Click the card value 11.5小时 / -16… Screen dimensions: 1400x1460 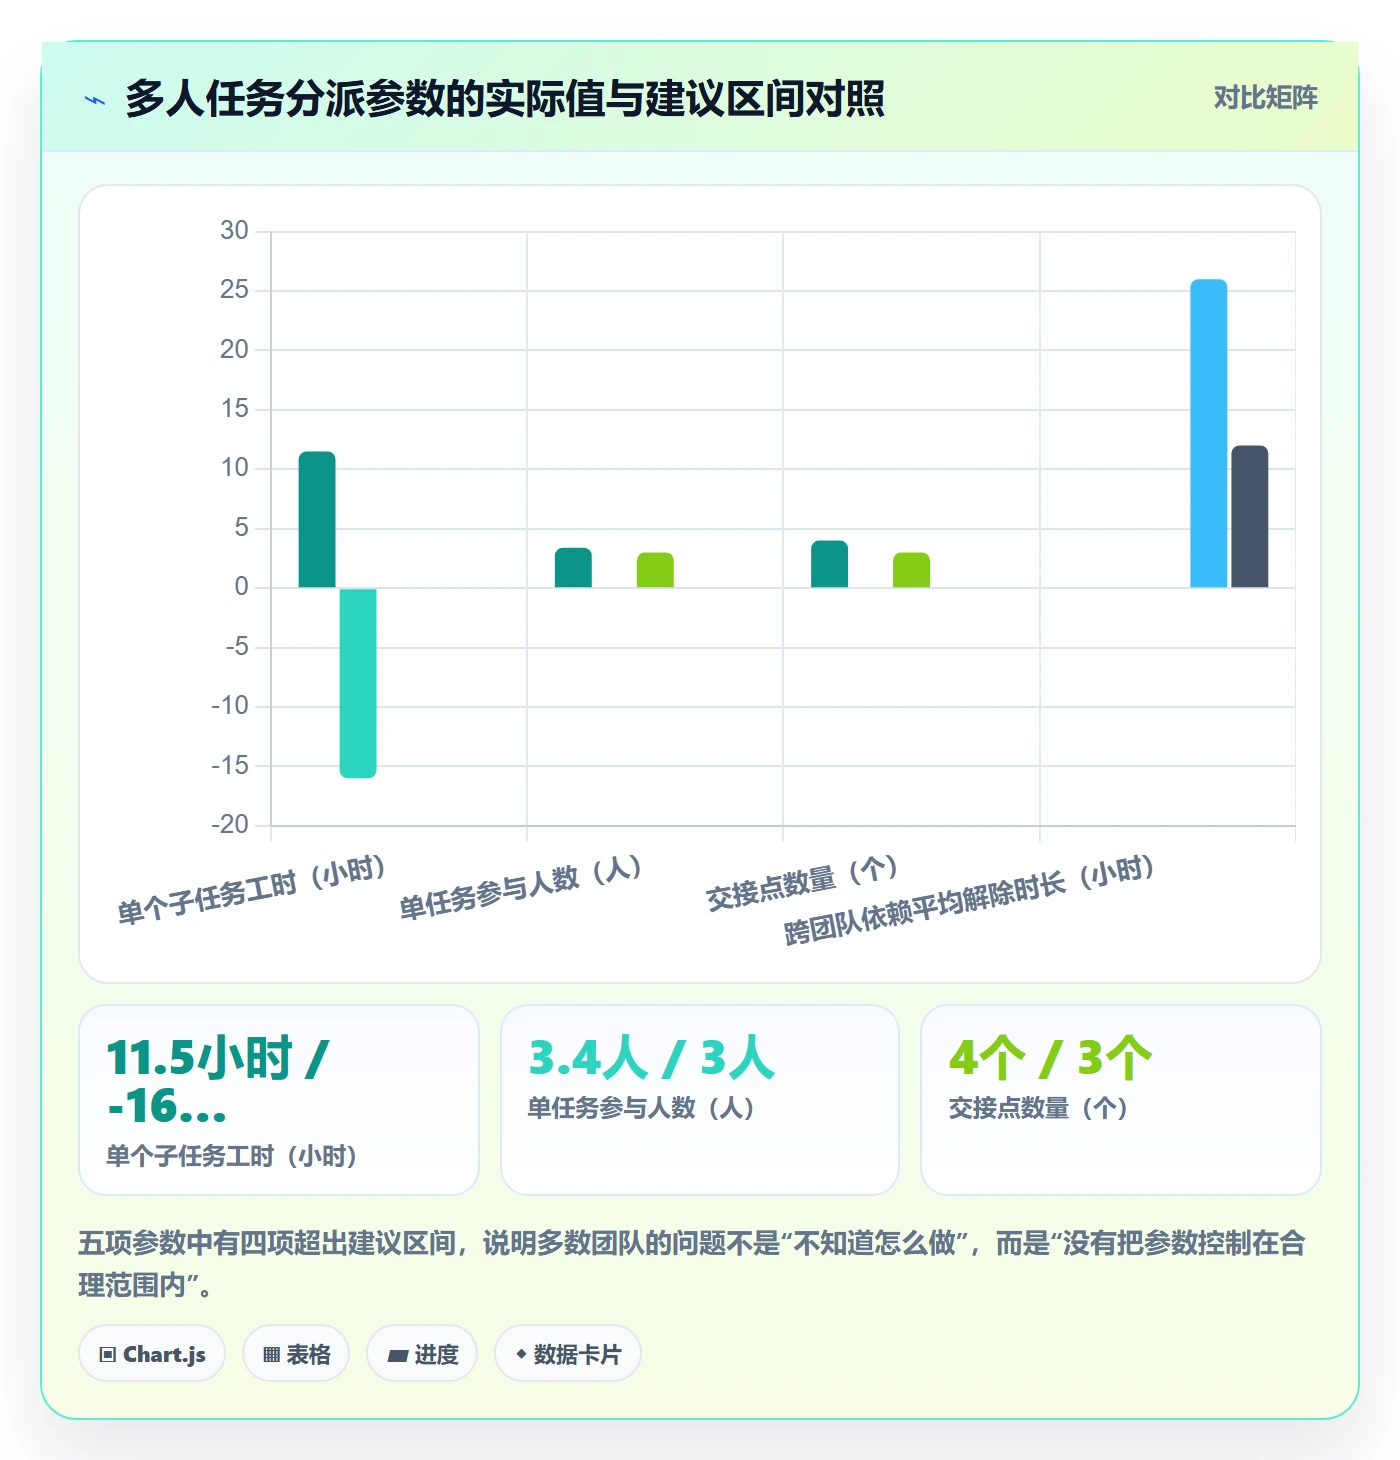[x=218, y=1081]
